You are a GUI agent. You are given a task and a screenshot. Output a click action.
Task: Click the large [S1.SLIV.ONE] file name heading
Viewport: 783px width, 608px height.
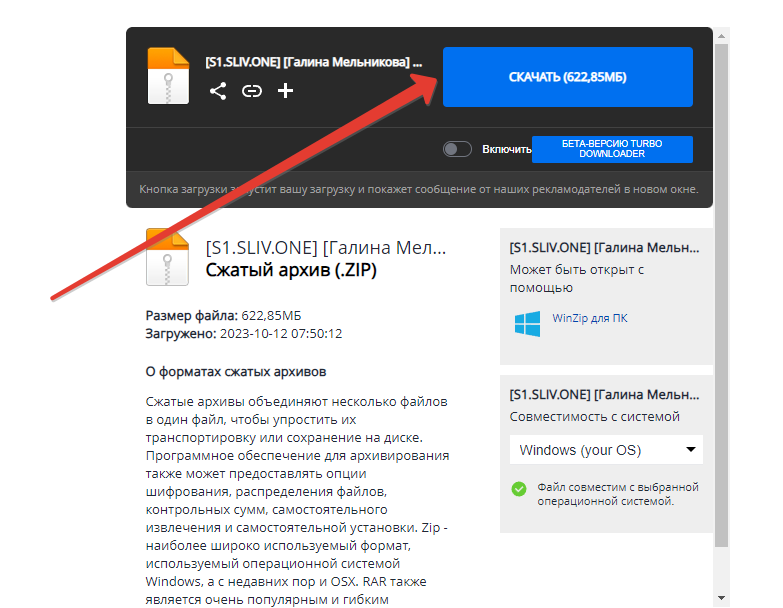[x=326, y=248]
